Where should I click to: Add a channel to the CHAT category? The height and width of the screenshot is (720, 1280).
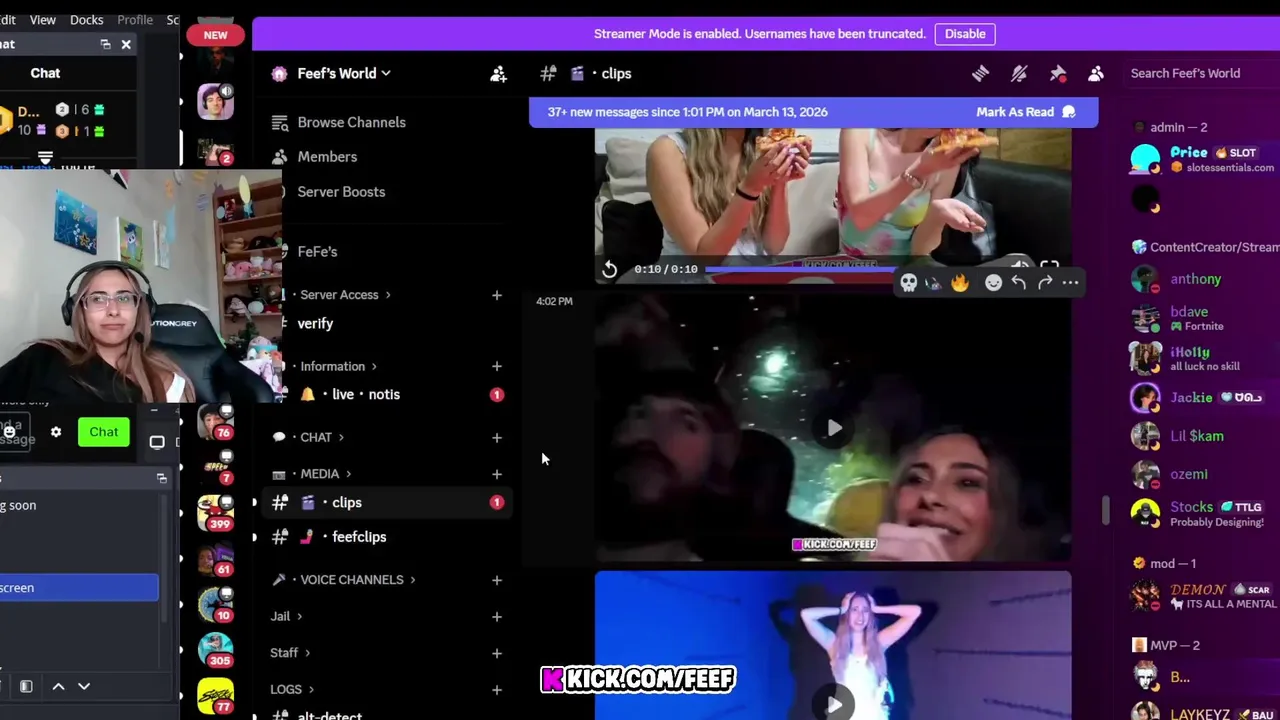pos(497,437)
